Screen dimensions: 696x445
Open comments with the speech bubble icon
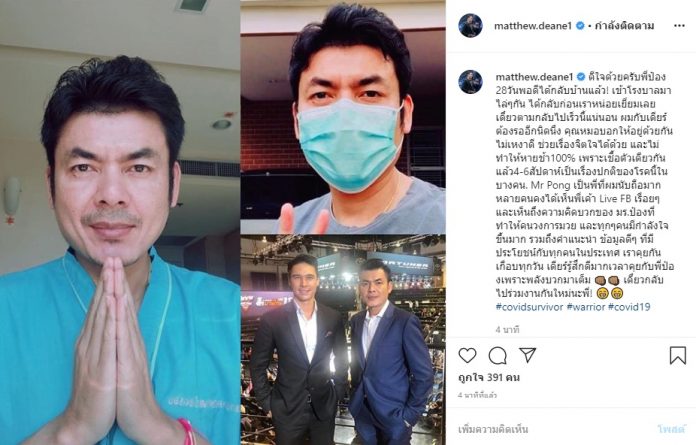tap(497, 355)
